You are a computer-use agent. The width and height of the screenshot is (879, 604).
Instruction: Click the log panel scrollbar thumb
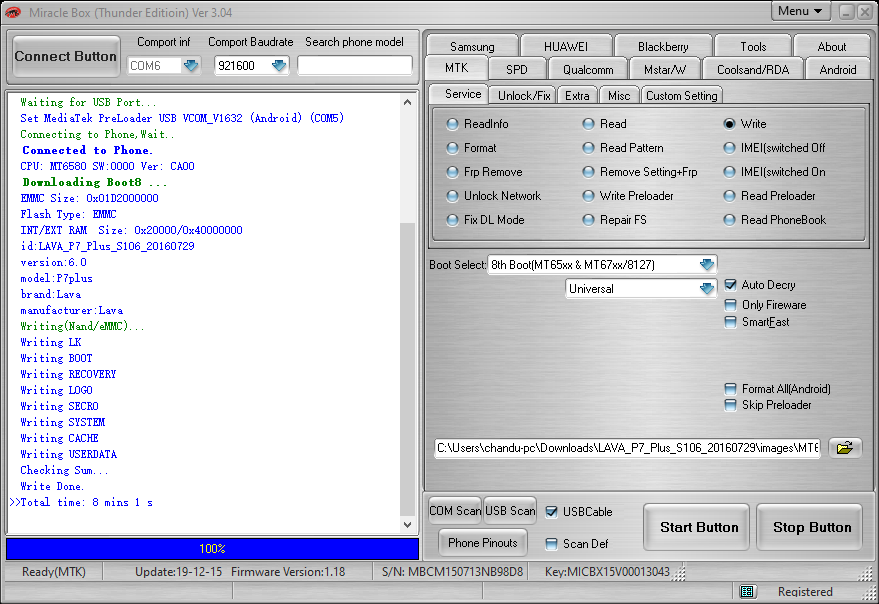click(x=408, y=369)
